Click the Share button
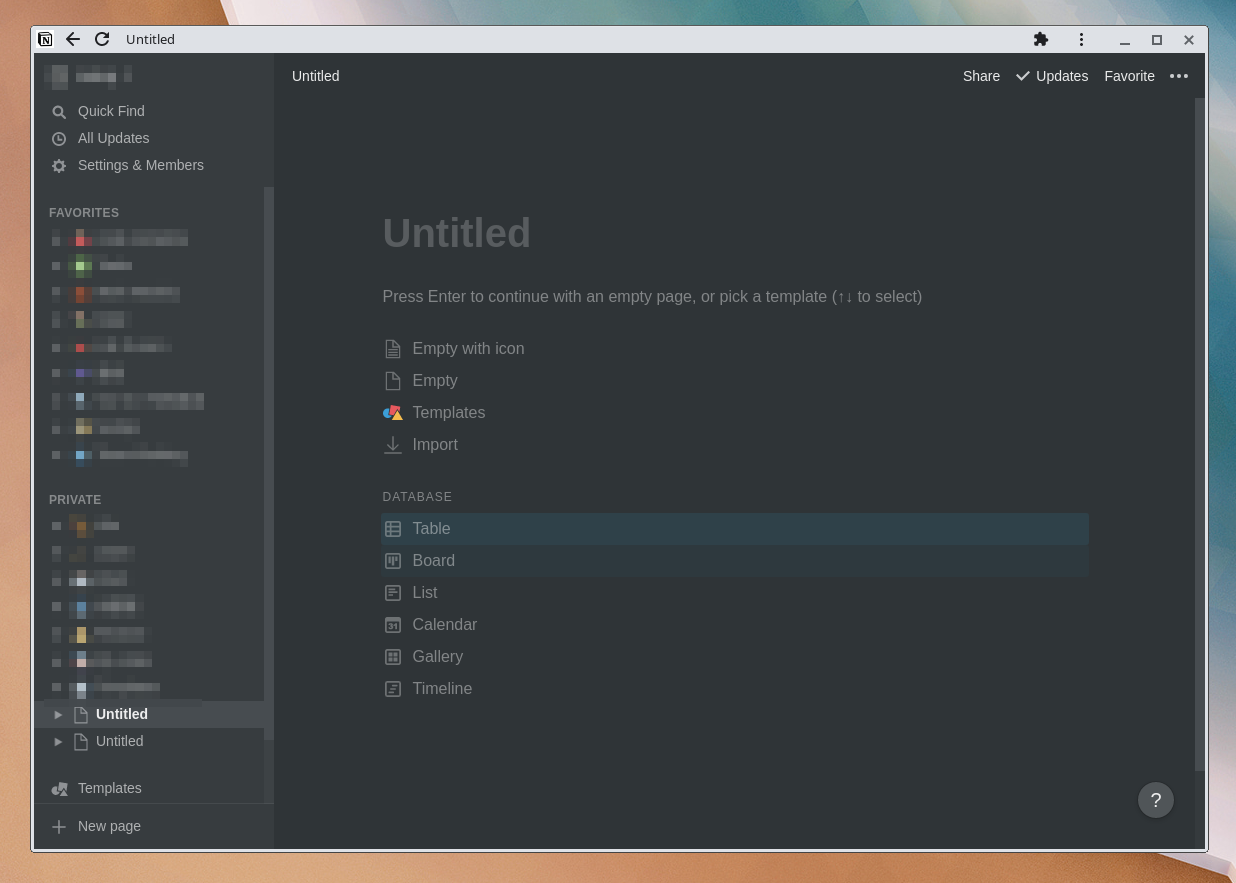1236x883 pixels. pyautogui.click(x=981, y=76)
